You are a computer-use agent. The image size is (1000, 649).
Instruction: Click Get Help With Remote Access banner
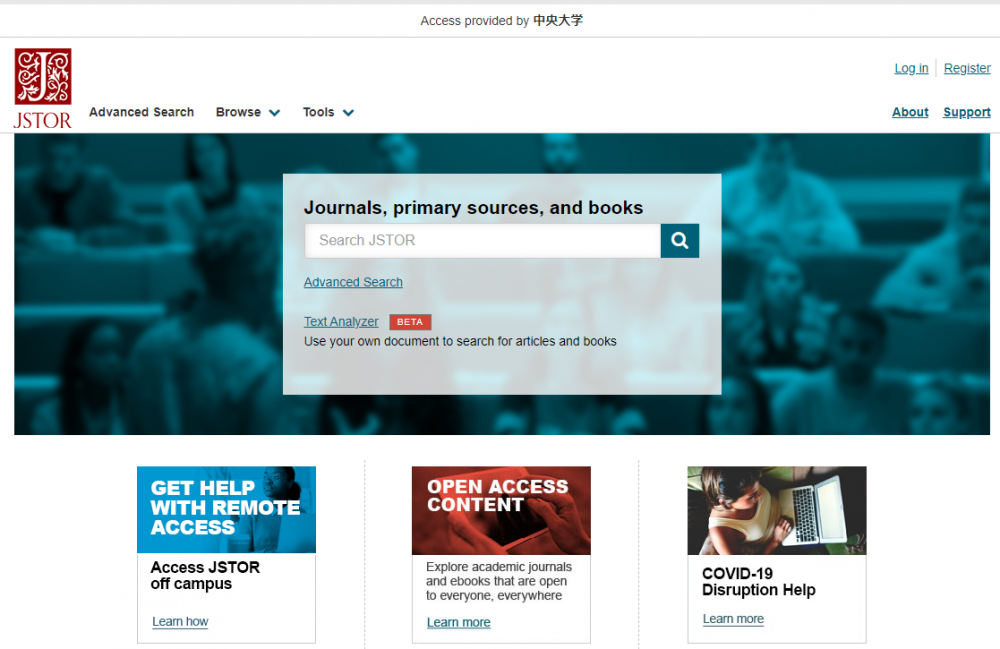click(x=226, y=509)
